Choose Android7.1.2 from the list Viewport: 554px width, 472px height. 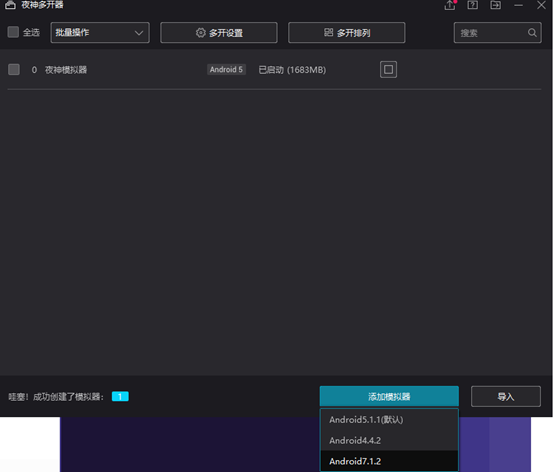click(x=389, y=461)
